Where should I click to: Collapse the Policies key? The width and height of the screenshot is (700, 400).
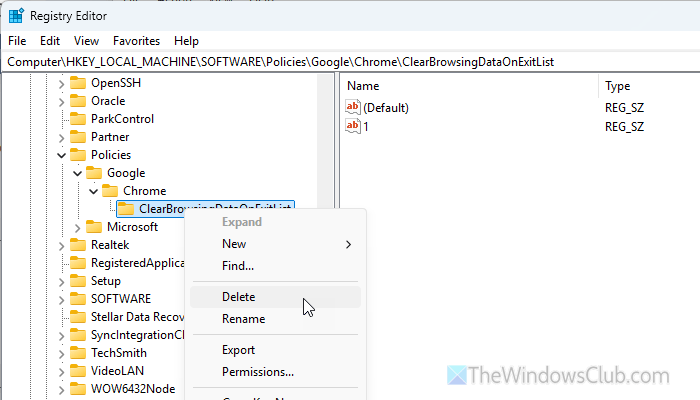point(62,155)
